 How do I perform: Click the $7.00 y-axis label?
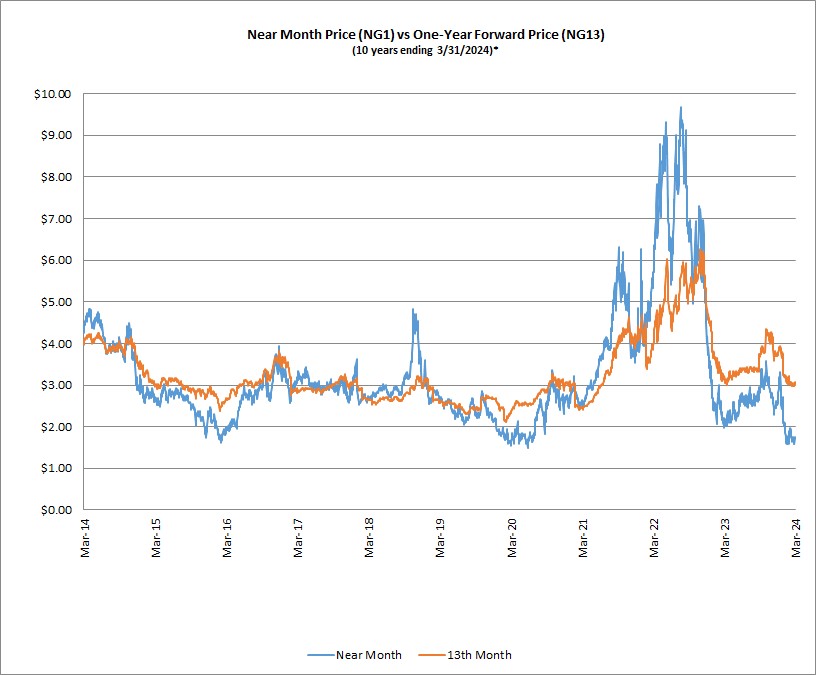point(56,219)
